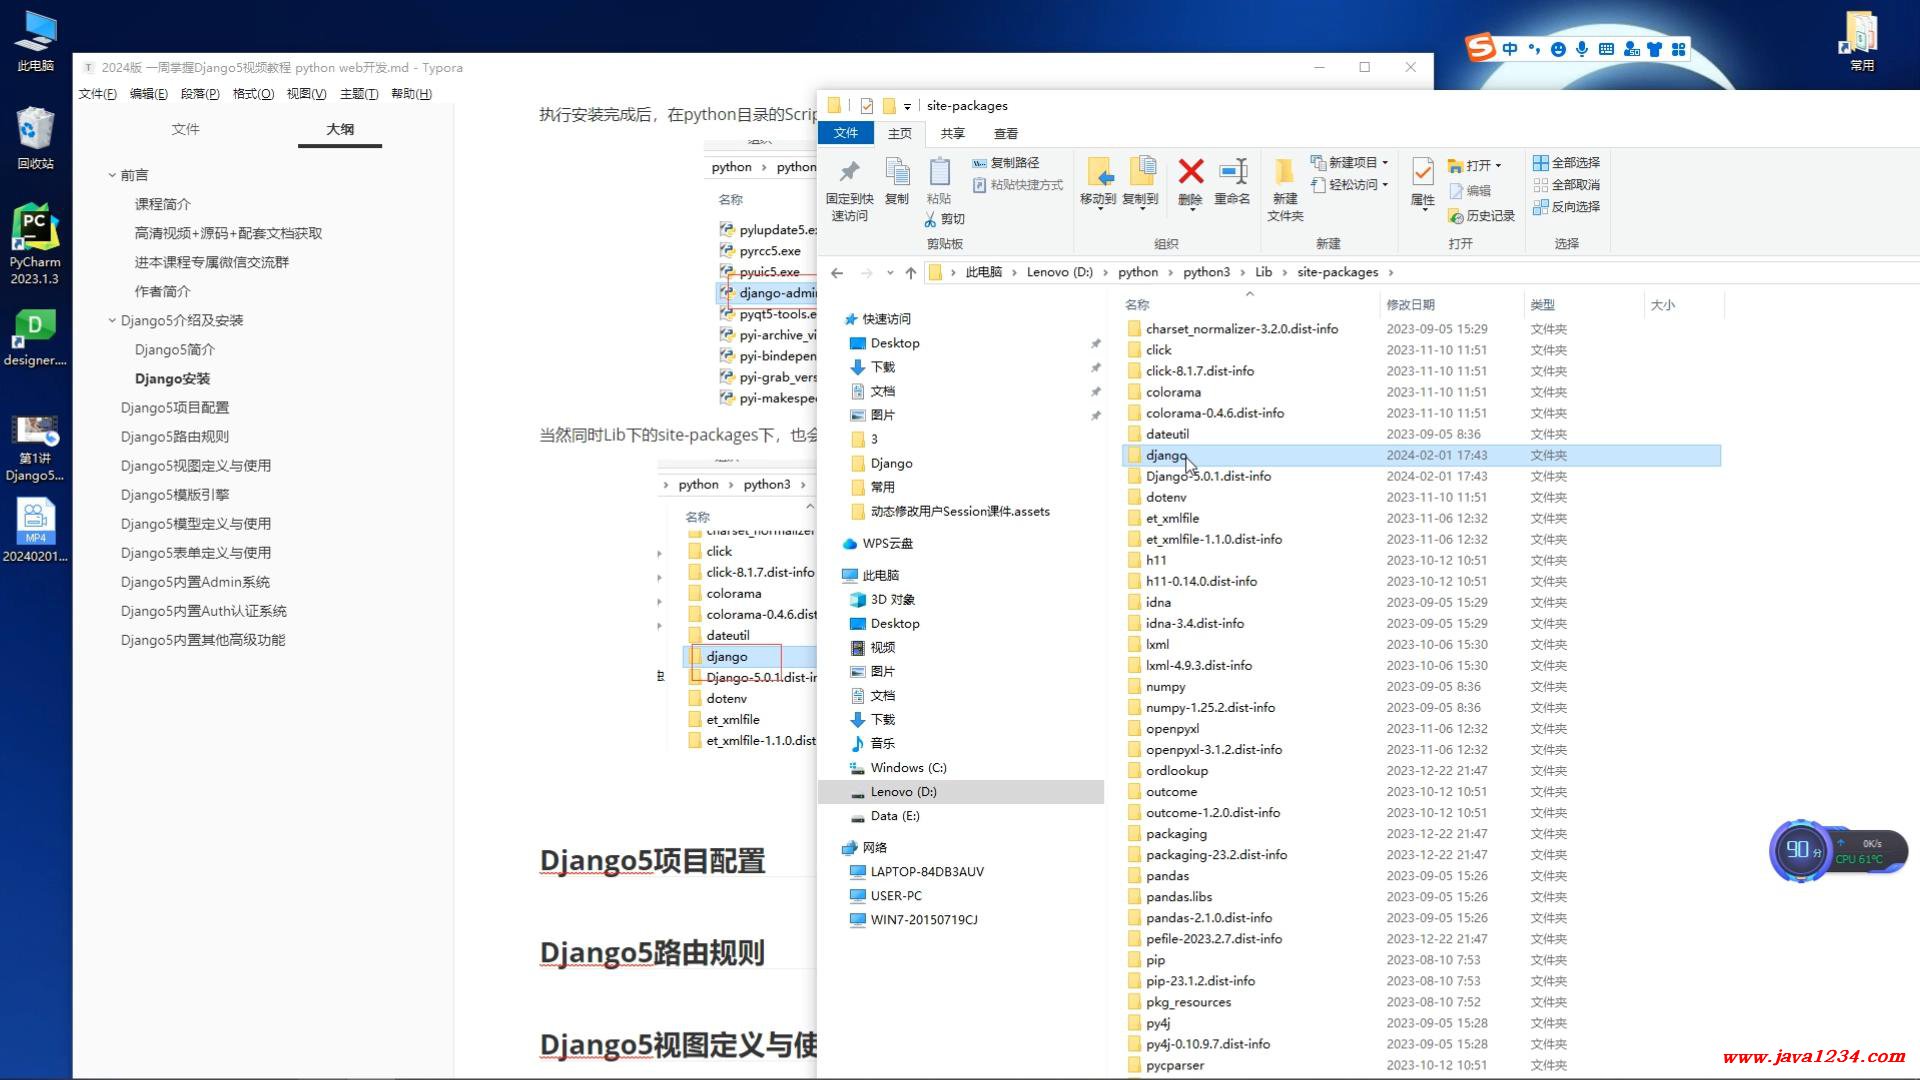The width and height of the screenshot is (1920, 1080).
Task: Click the Copy to (复制到) icon
Action: 1140,172
